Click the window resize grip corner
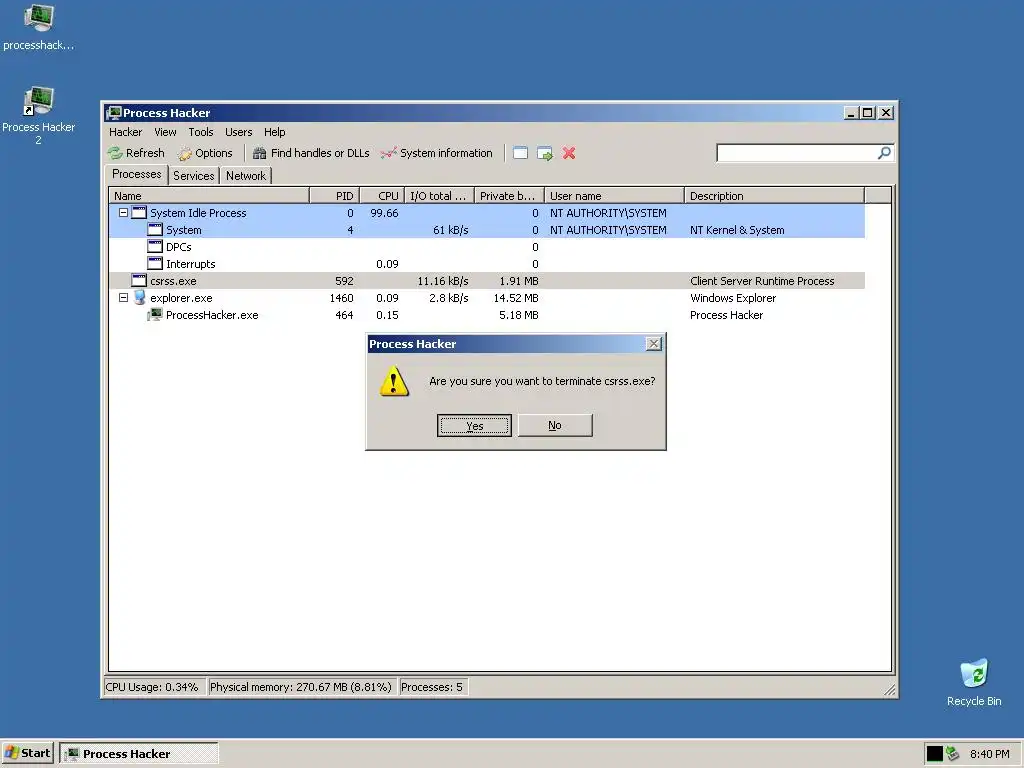The height and width of the screenshot is (768, 1024). [x=889, y=690]
